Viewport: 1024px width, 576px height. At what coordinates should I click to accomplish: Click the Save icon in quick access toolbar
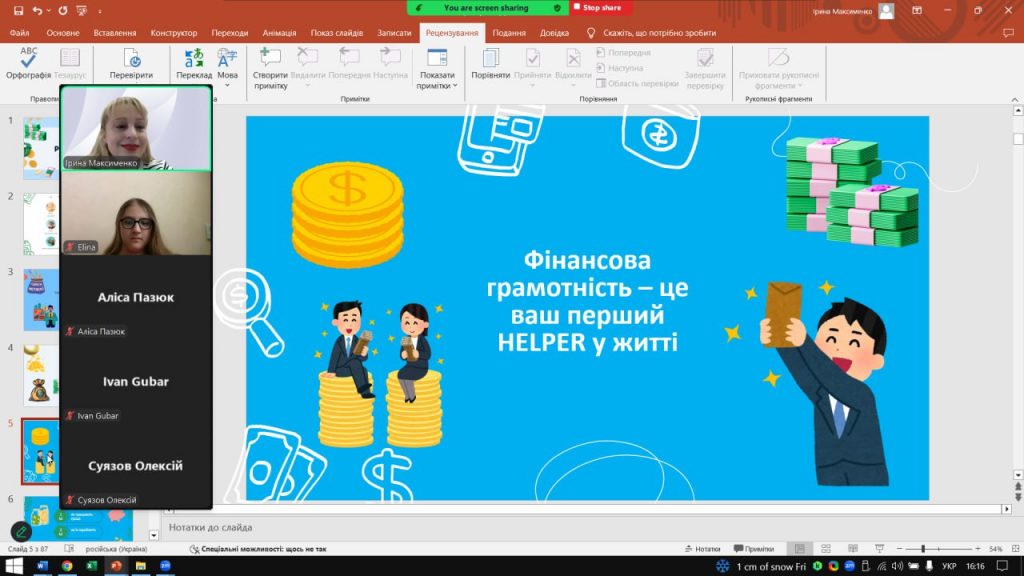[x=18, y=10]
